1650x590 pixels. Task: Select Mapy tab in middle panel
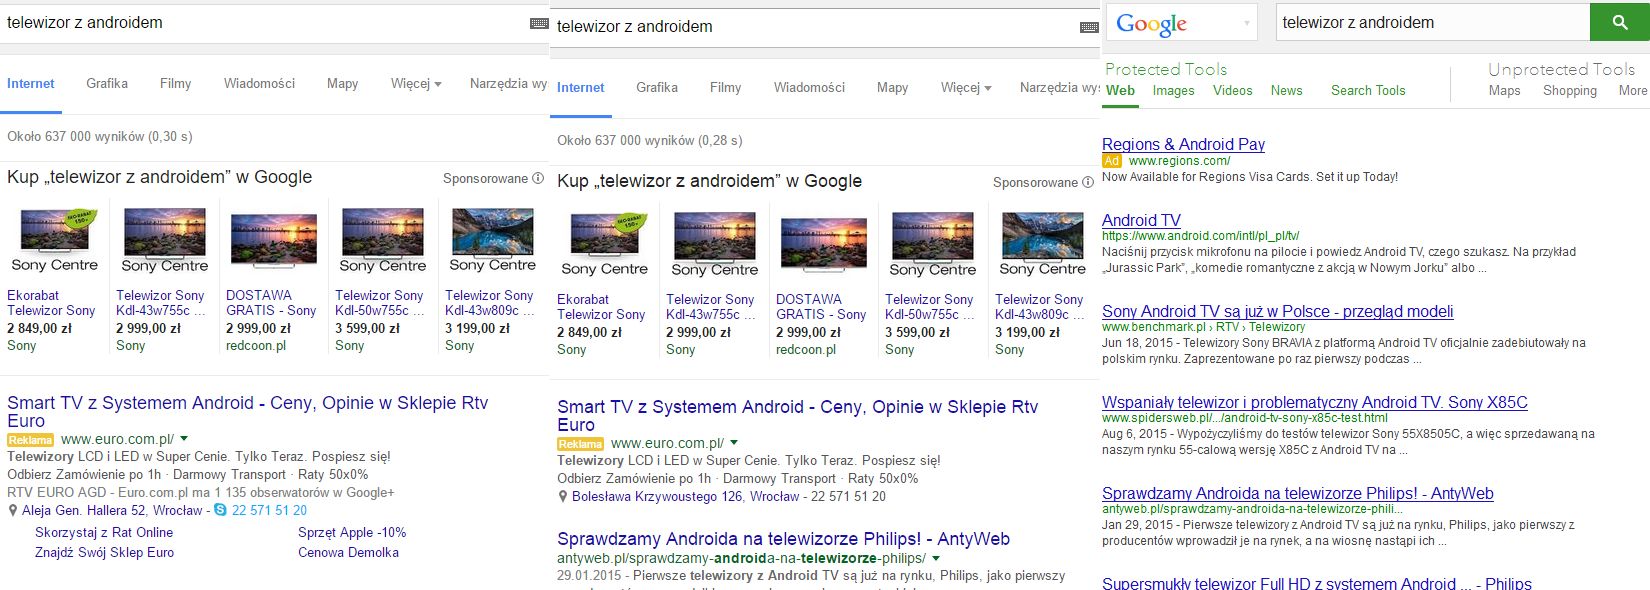(893, 87)
